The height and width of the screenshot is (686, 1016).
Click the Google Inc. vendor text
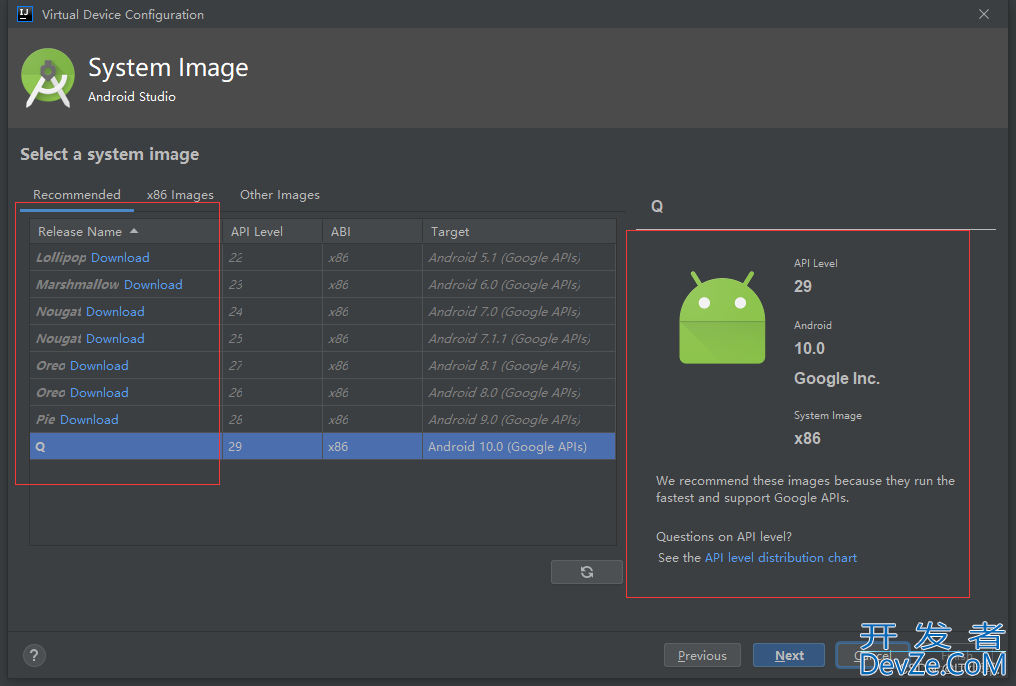(x=837, y=379)
